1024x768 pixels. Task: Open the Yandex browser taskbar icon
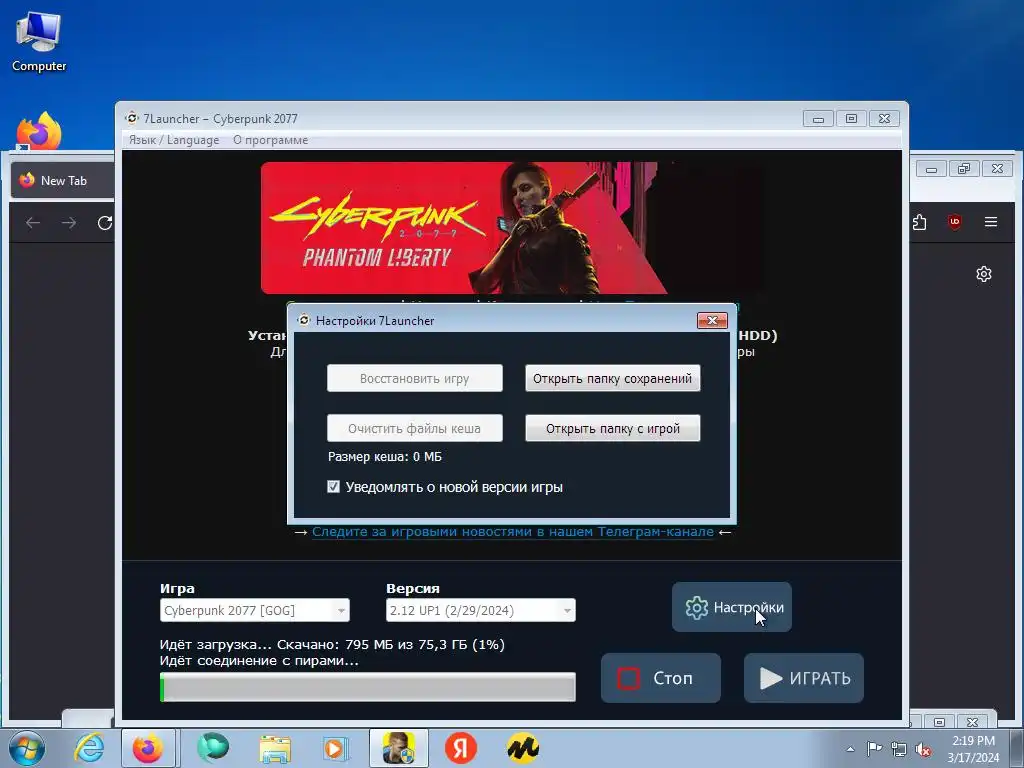(461, 748)
